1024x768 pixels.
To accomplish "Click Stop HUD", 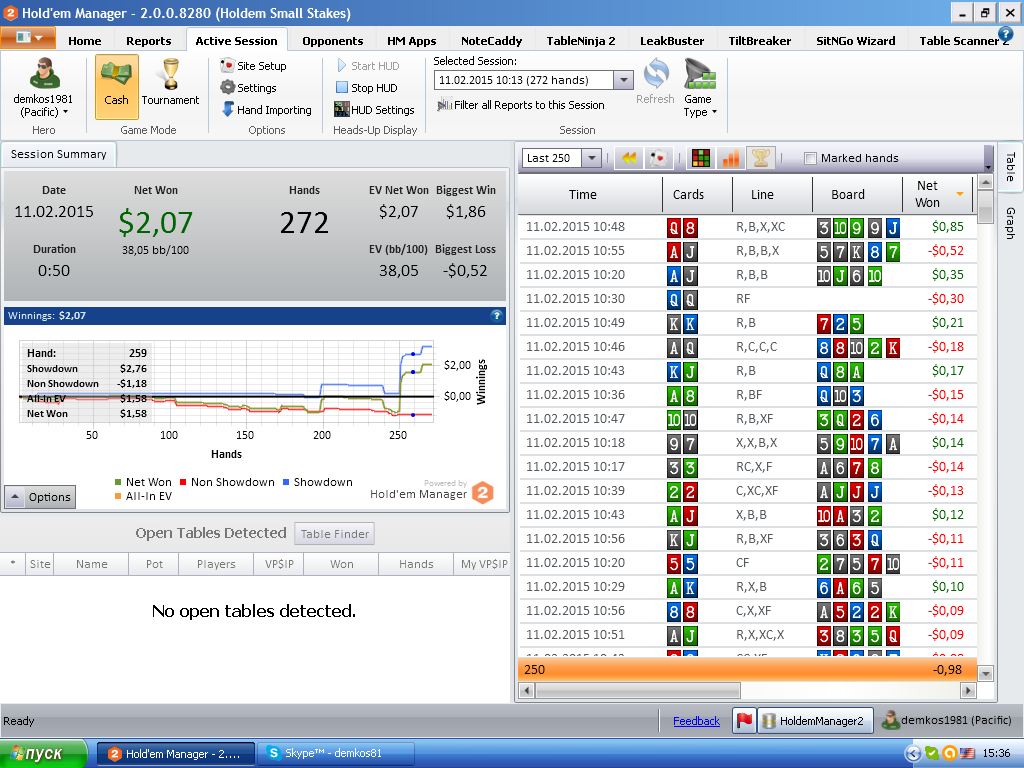I will [366, 88].
